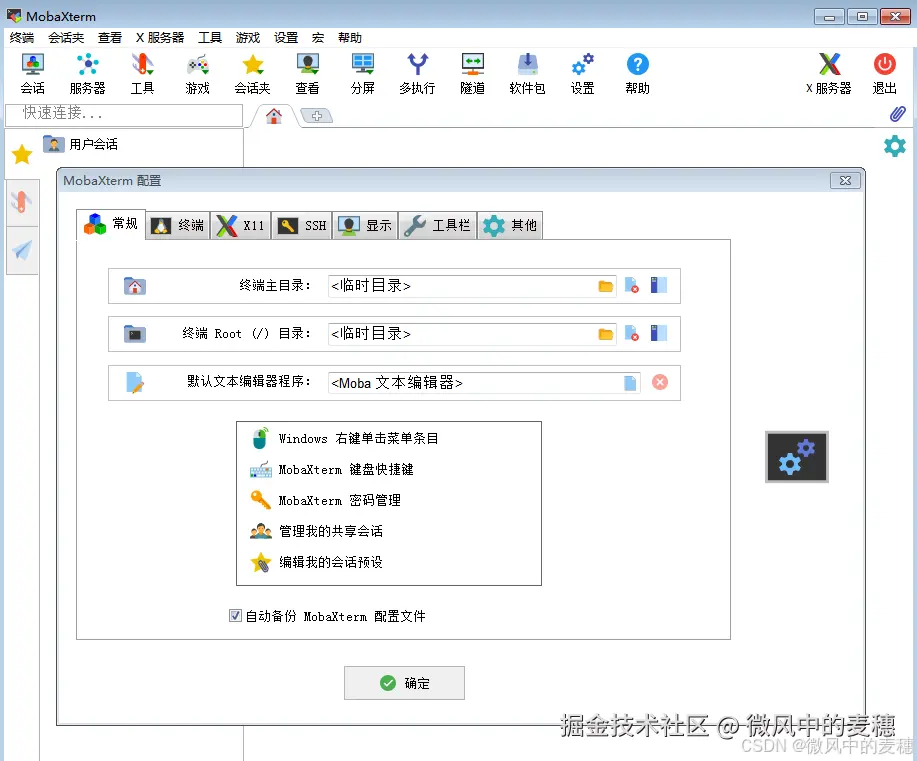This screenshot has height=761, width=917.
Task: Open 多执行 (MultiExec) from the toolbar
Action: pos(416,70)
